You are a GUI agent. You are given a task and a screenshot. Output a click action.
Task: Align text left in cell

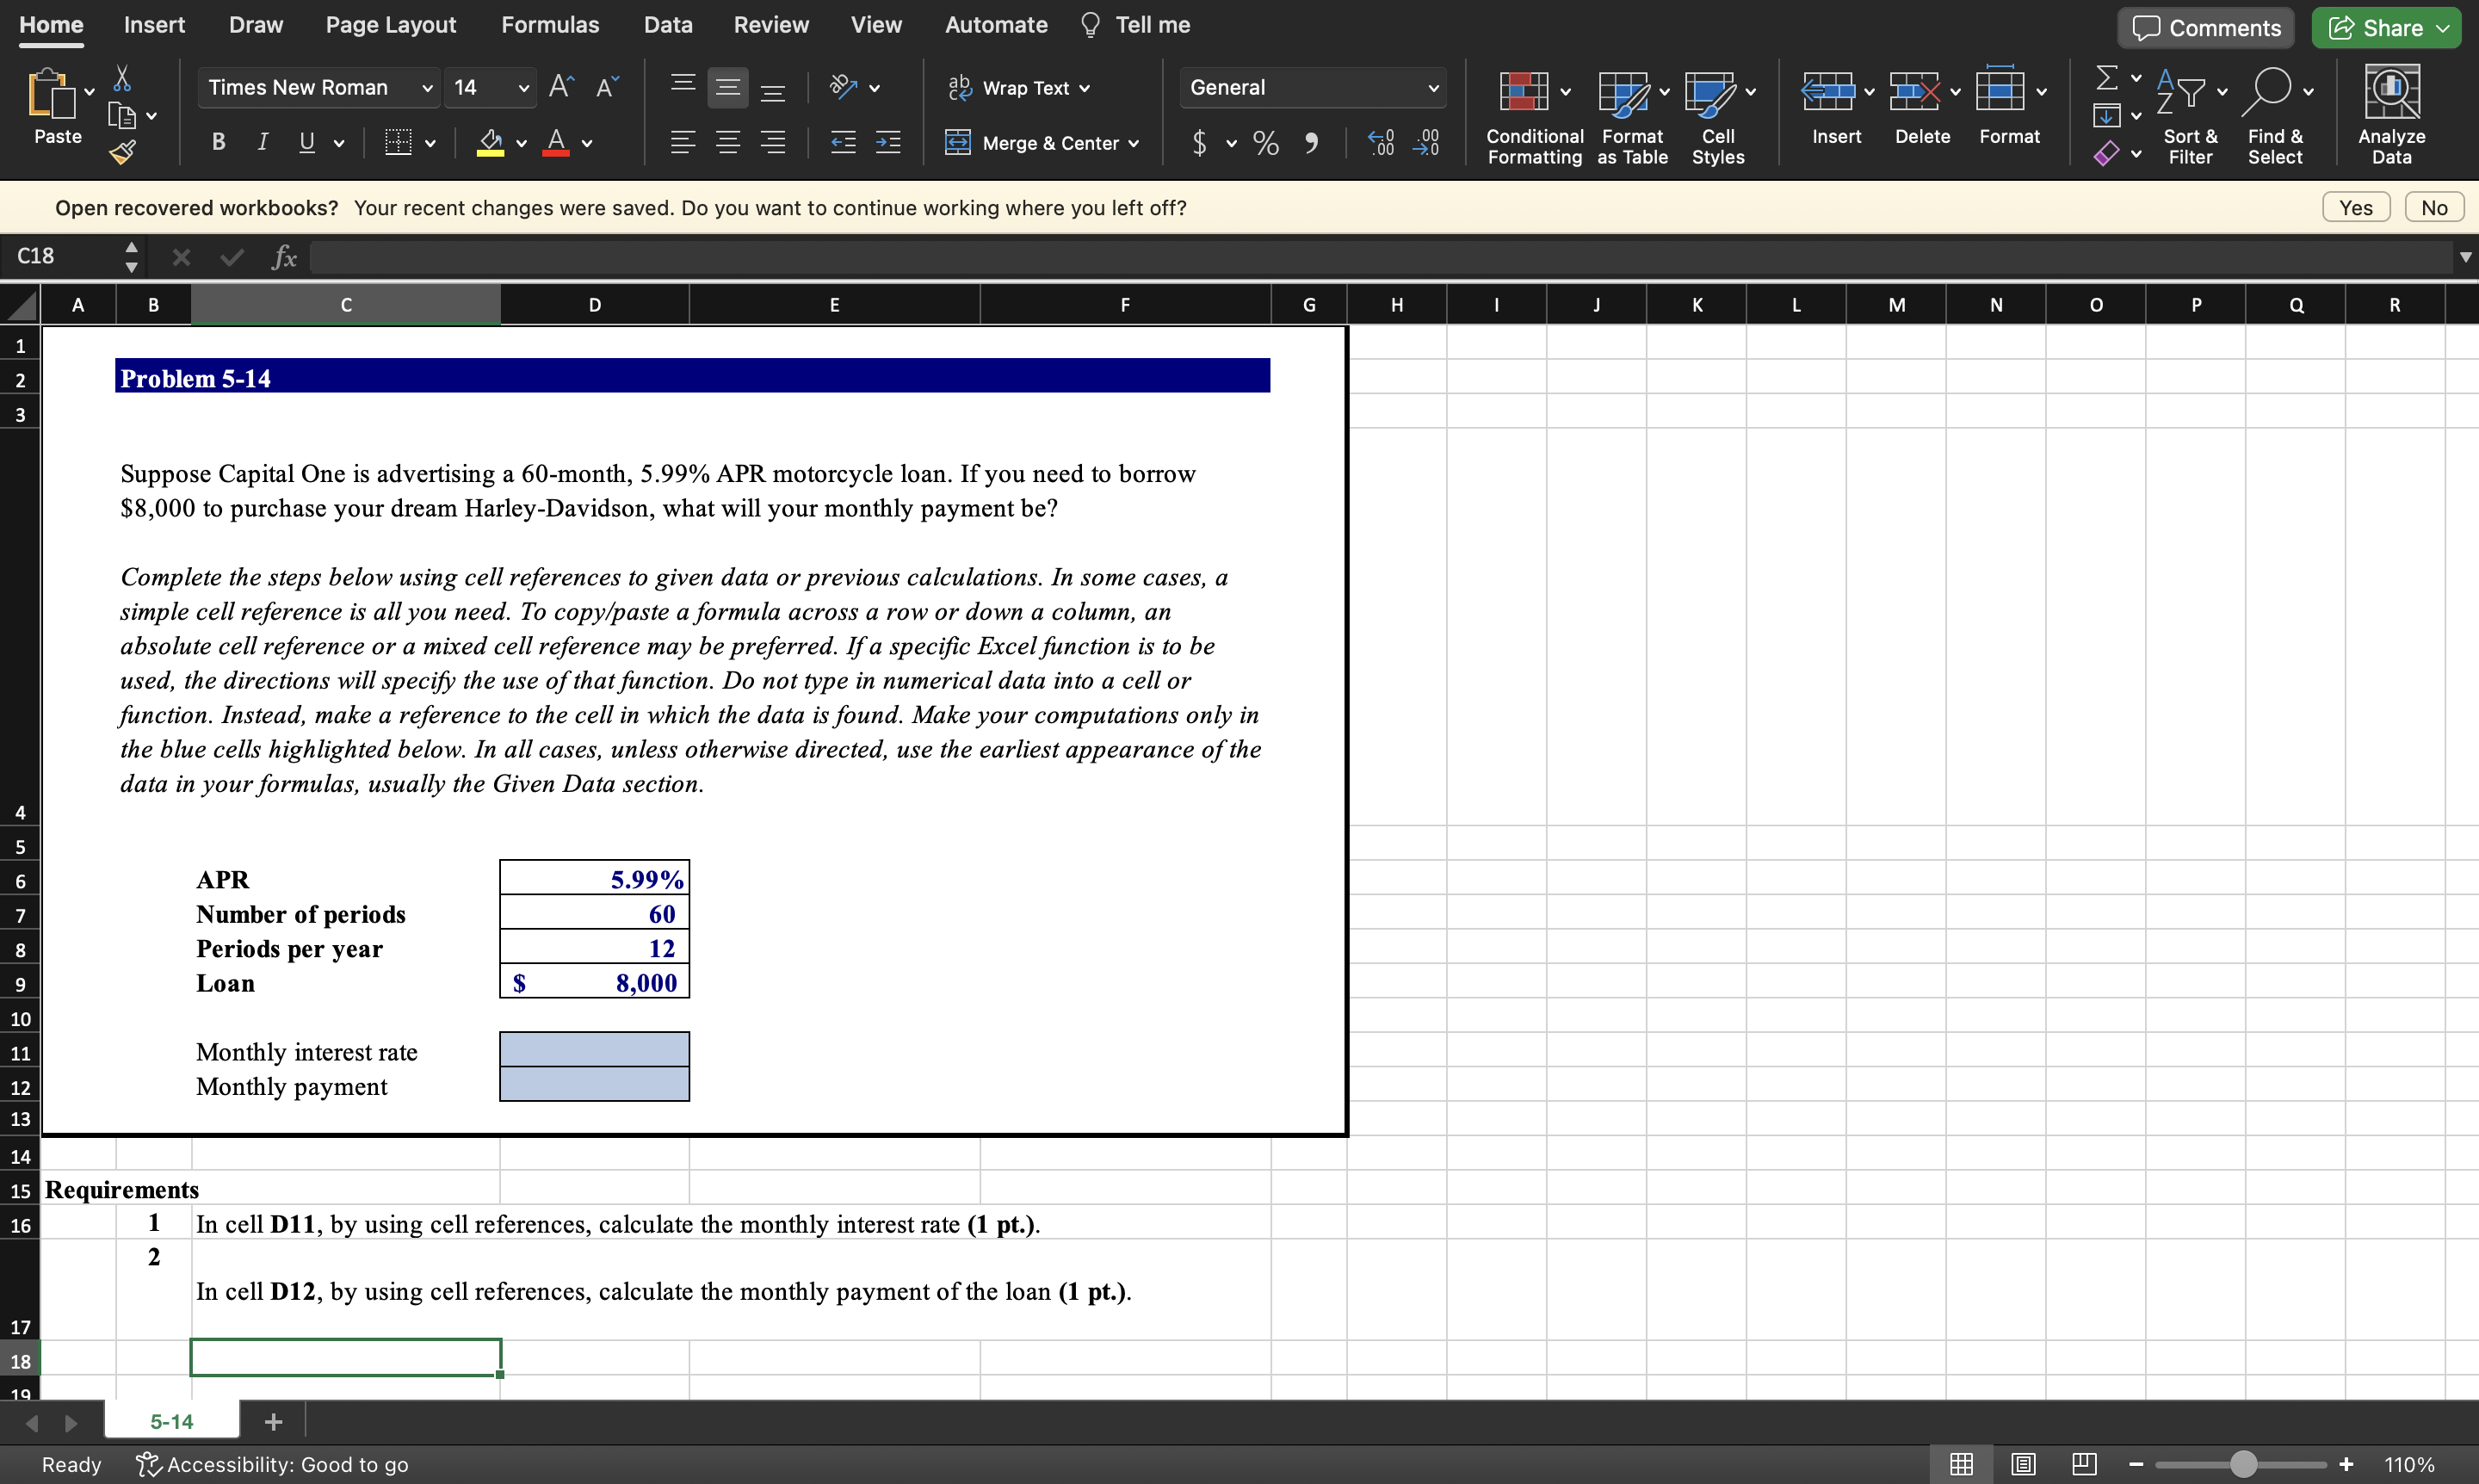click(683, 142)
